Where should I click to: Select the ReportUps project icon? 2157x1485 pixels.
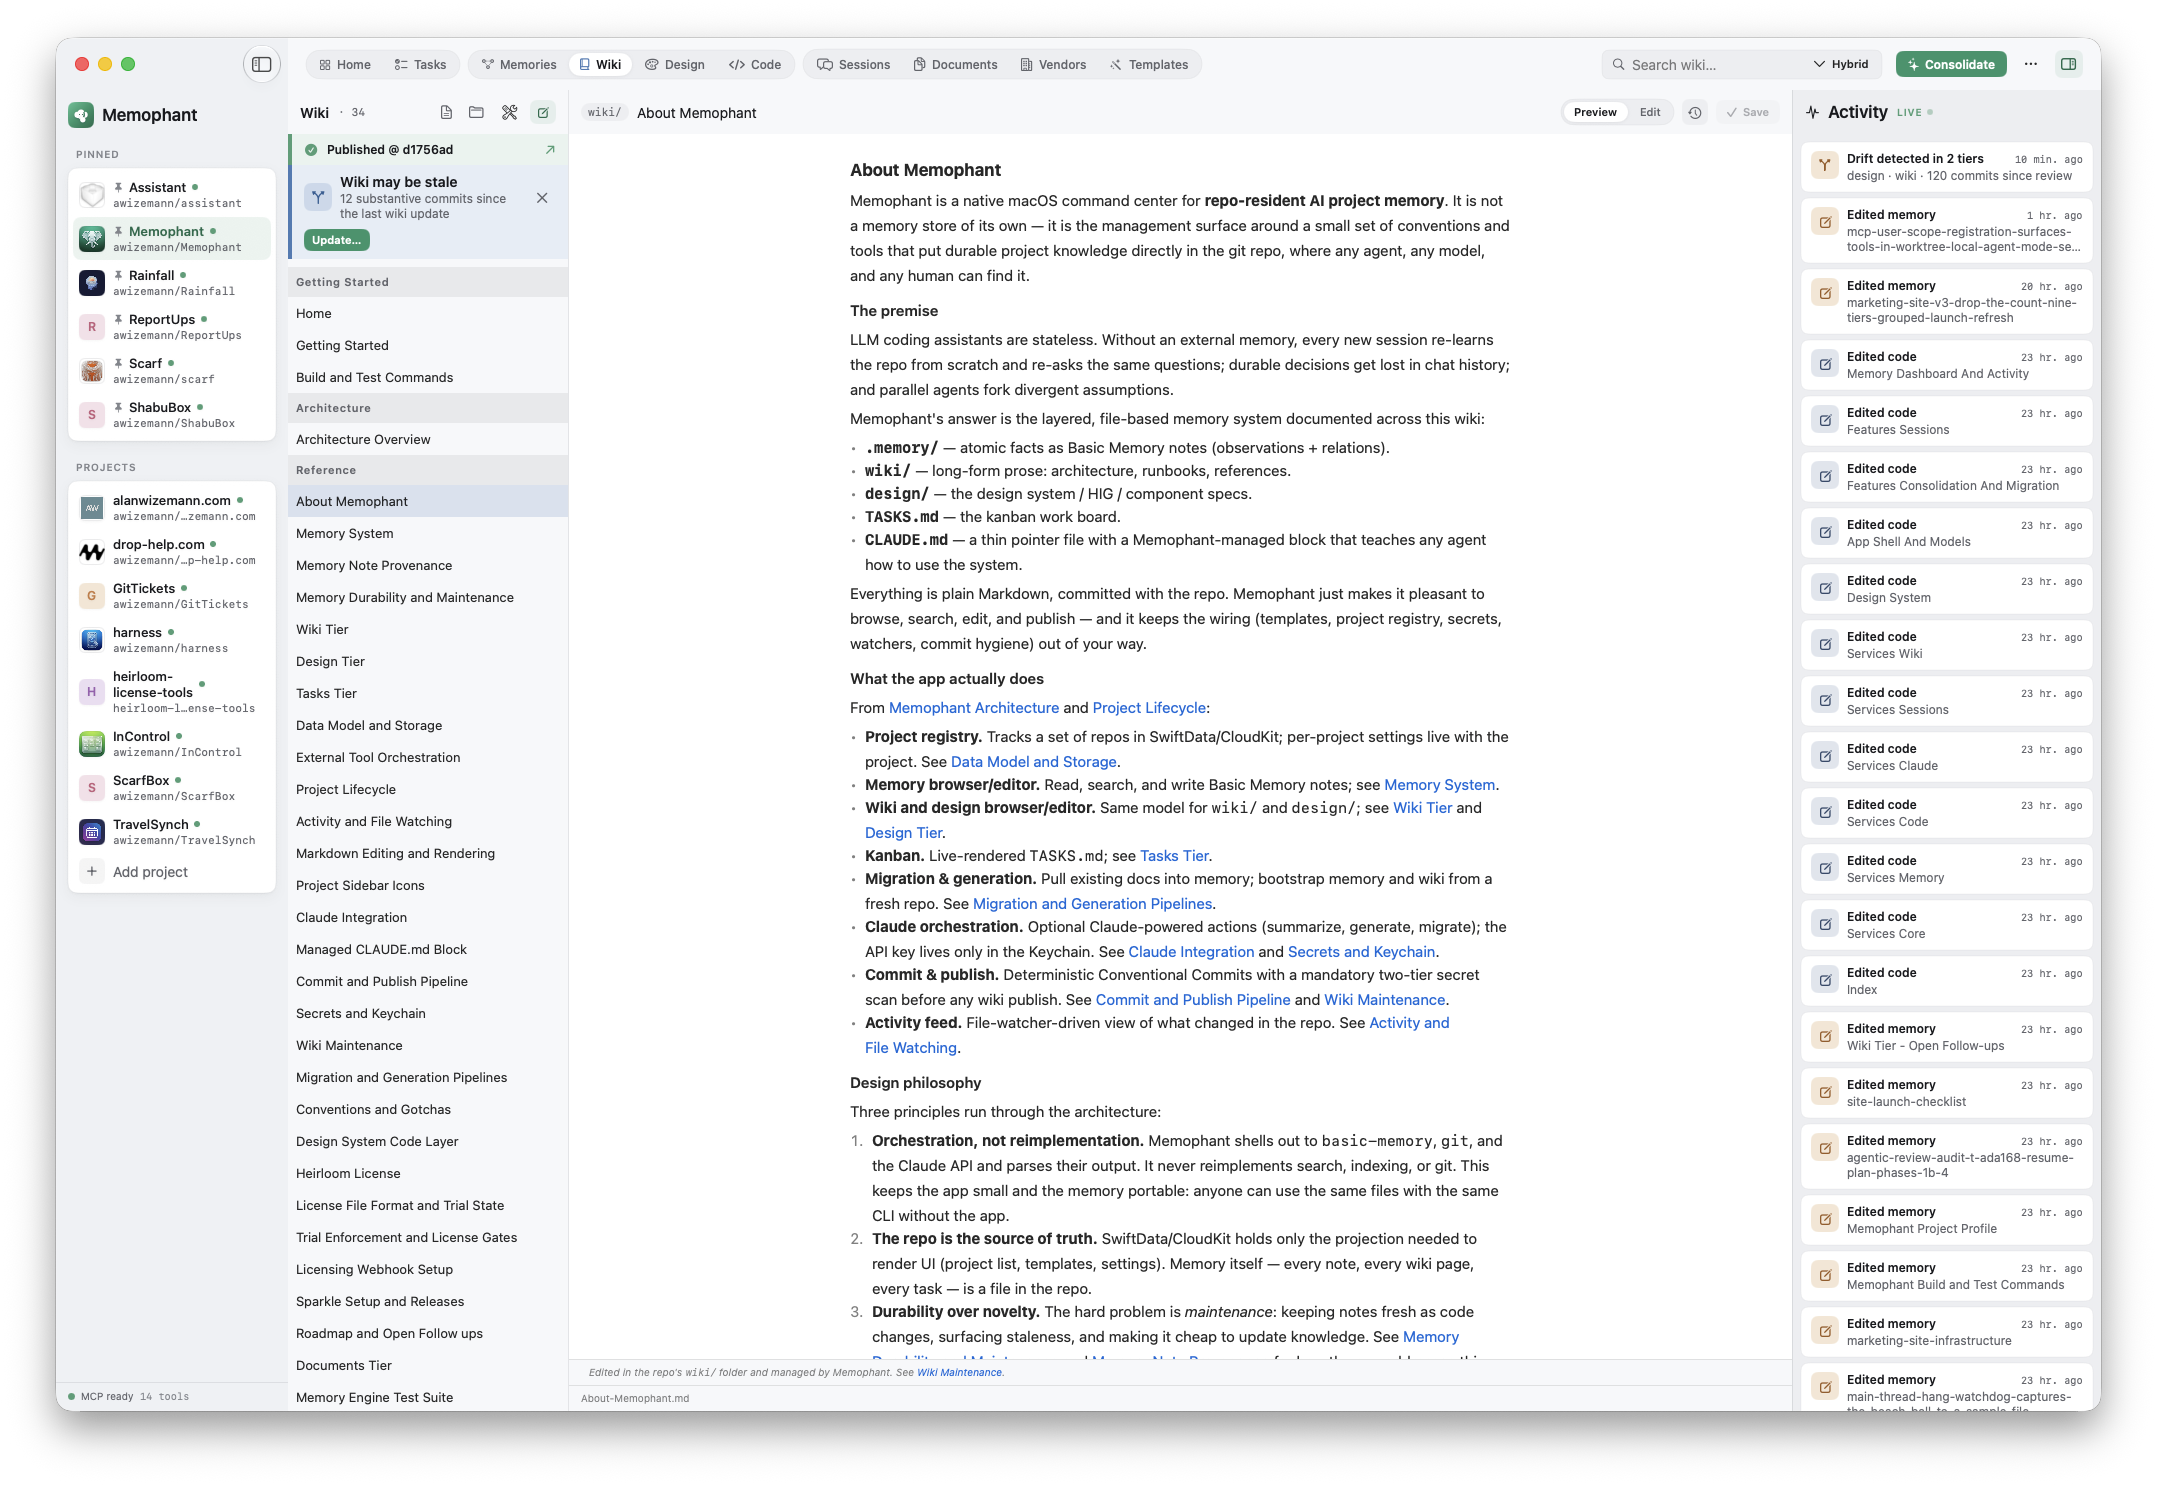click(92, 327)
